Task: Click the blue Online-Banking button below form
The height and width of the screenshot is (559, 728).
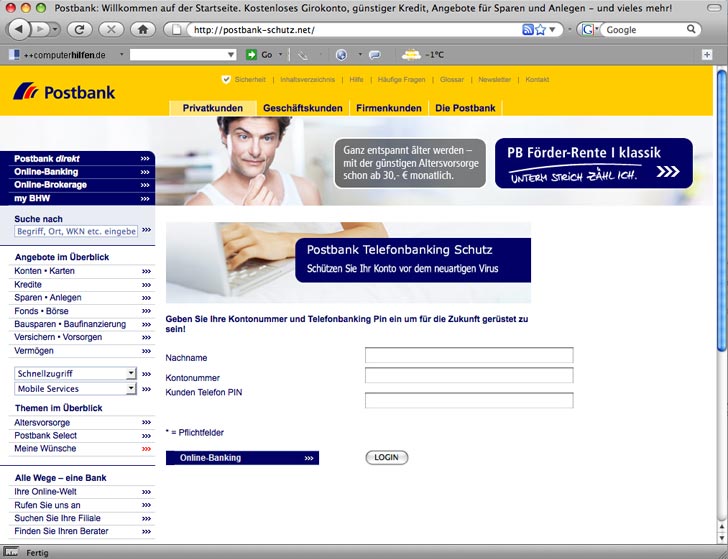Action: 242,458
